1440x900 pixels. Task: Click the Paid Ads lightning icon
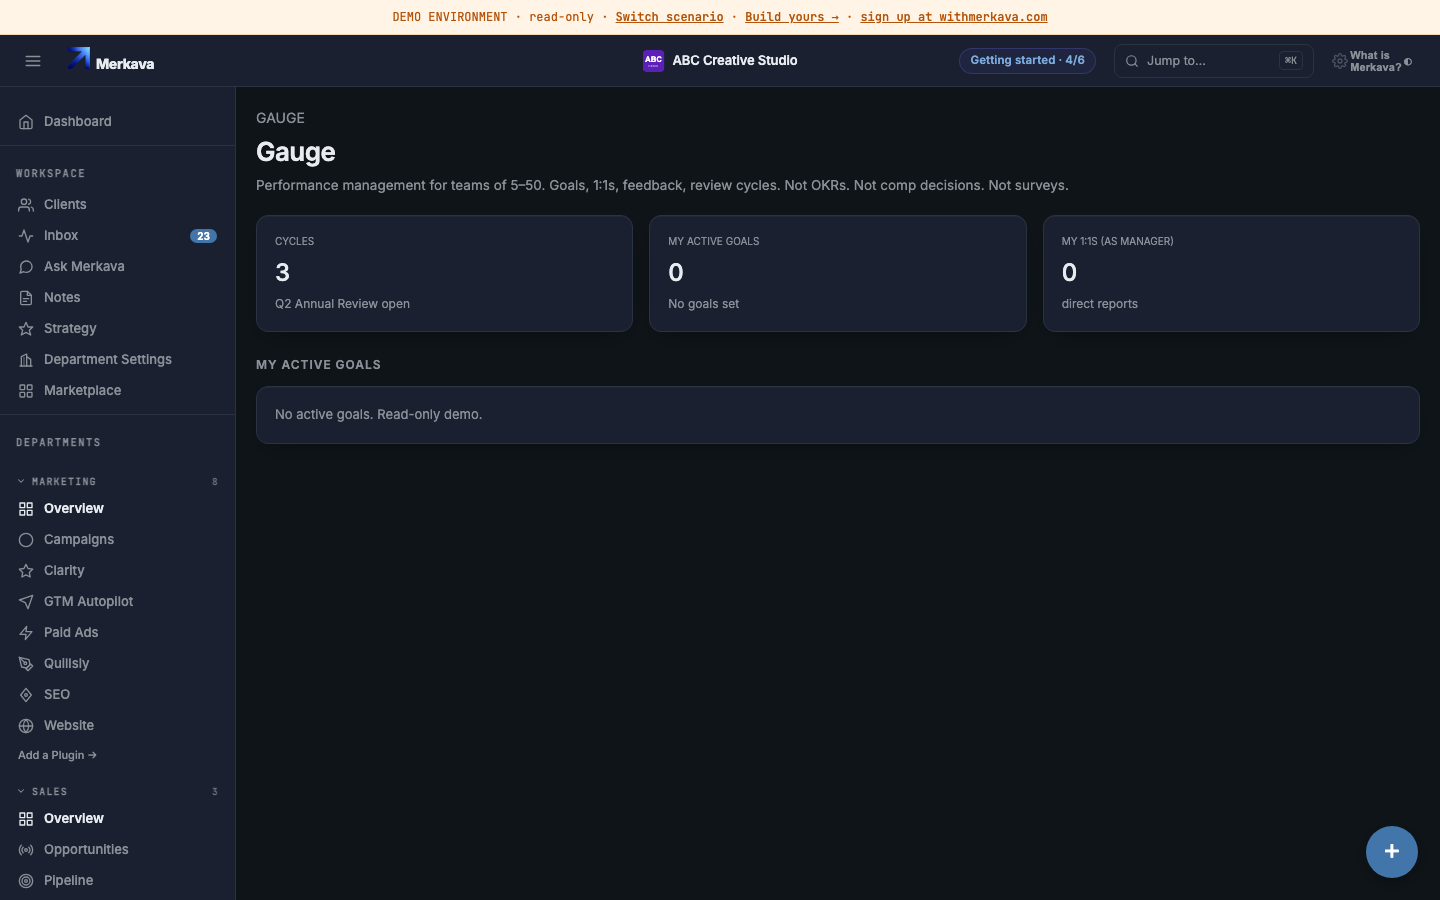click(x=26, y=633)
